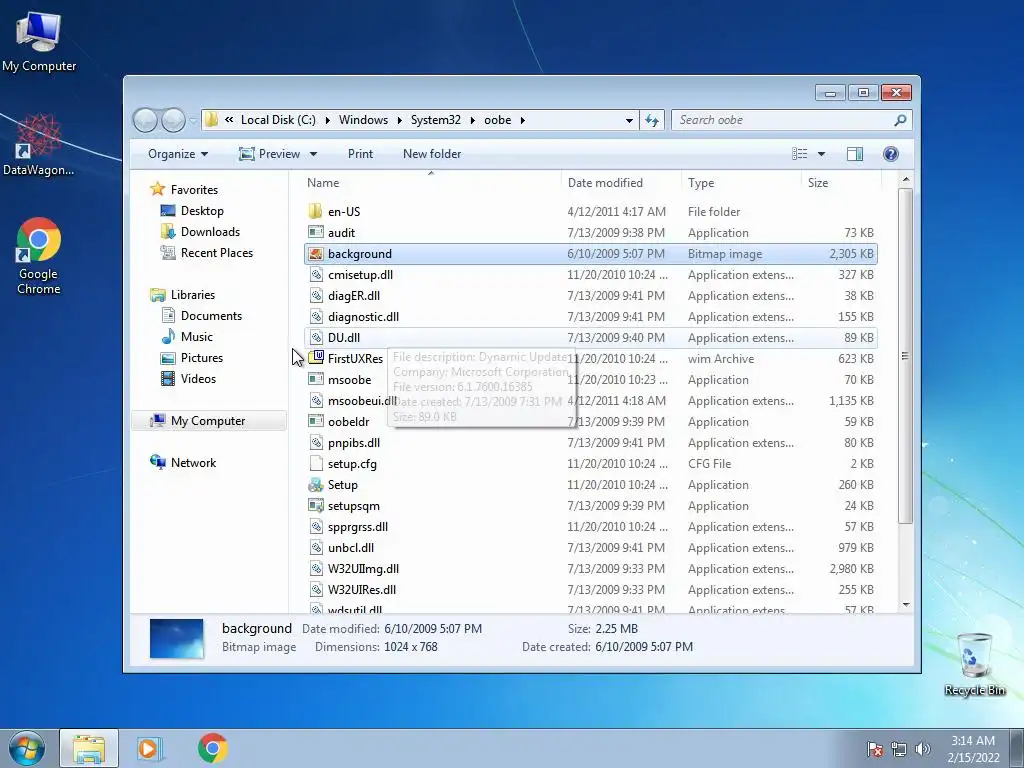The image size is (1024, 768).
Task: Click Print in the toolbar
Action: coord(360,154)
